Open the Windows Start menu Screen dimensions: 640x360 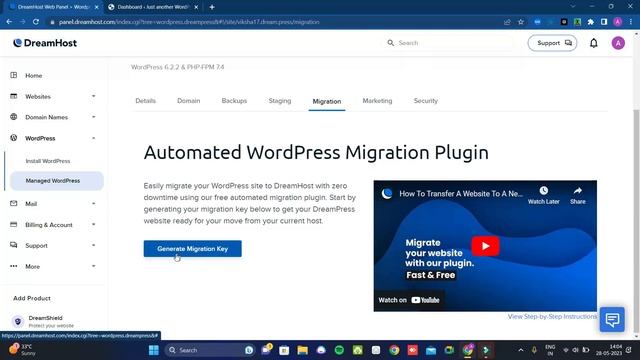(x=154, y=350)
